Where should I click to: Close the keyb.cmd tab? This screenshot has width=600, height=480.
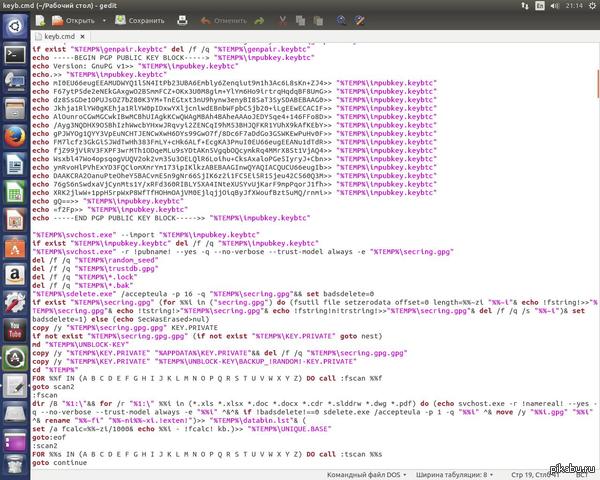82,37
